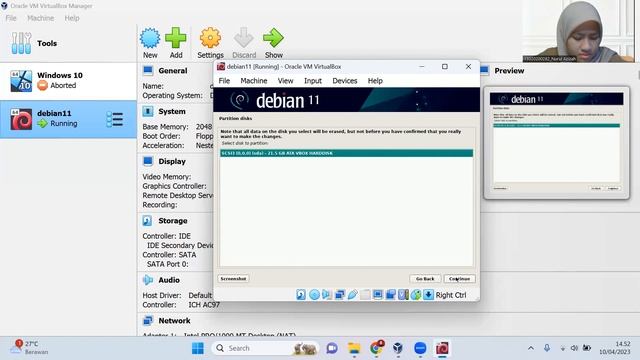Open Help menu in debian11 VM window
Image resolution: width=640 pixels, height=360 pixels.
(x=375, y=81)
